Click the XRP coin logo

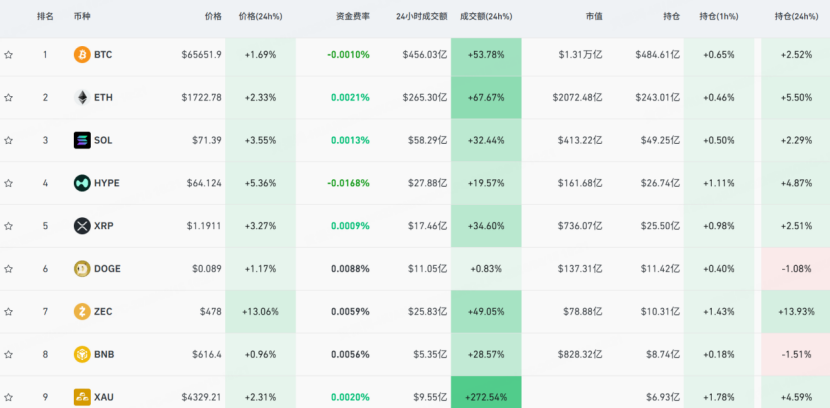coord(82,226)
